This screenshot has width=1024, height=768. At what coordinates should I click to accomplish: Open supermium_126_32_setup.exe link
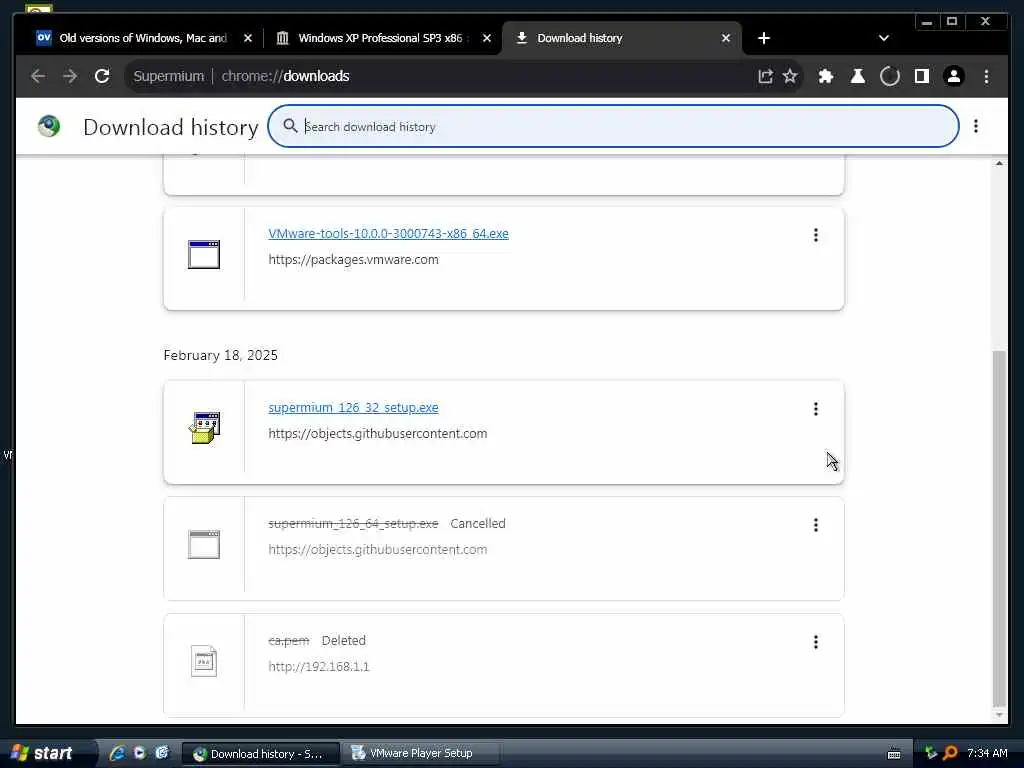click(x=353, y=408)
